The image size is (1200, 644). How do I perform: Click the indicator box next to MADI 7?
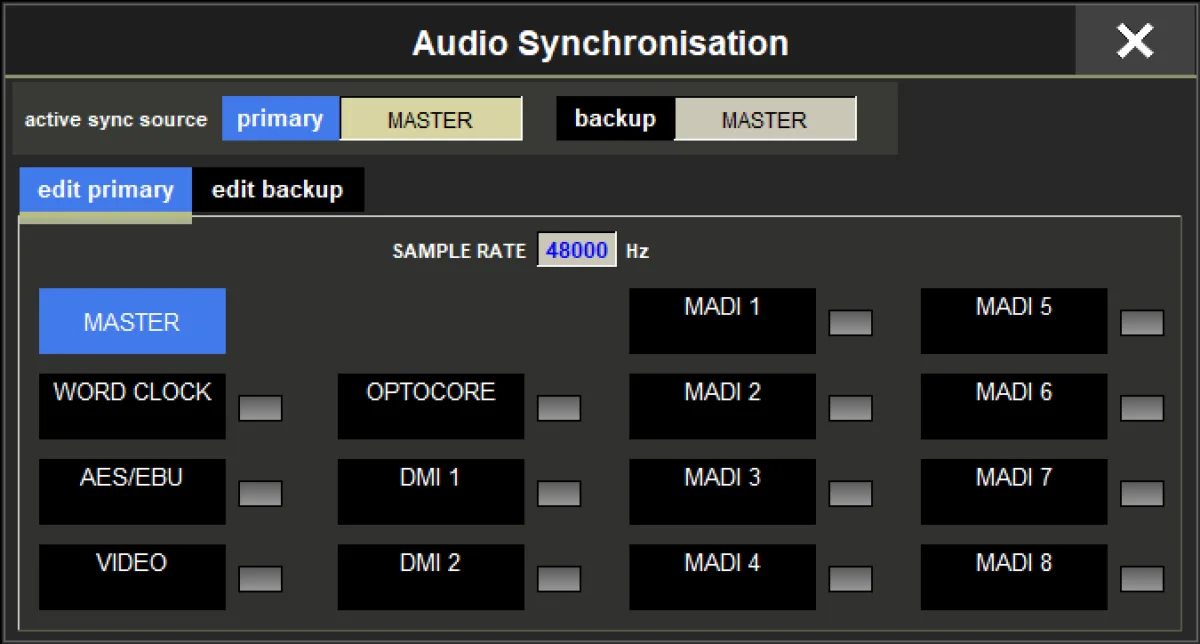1142,493
